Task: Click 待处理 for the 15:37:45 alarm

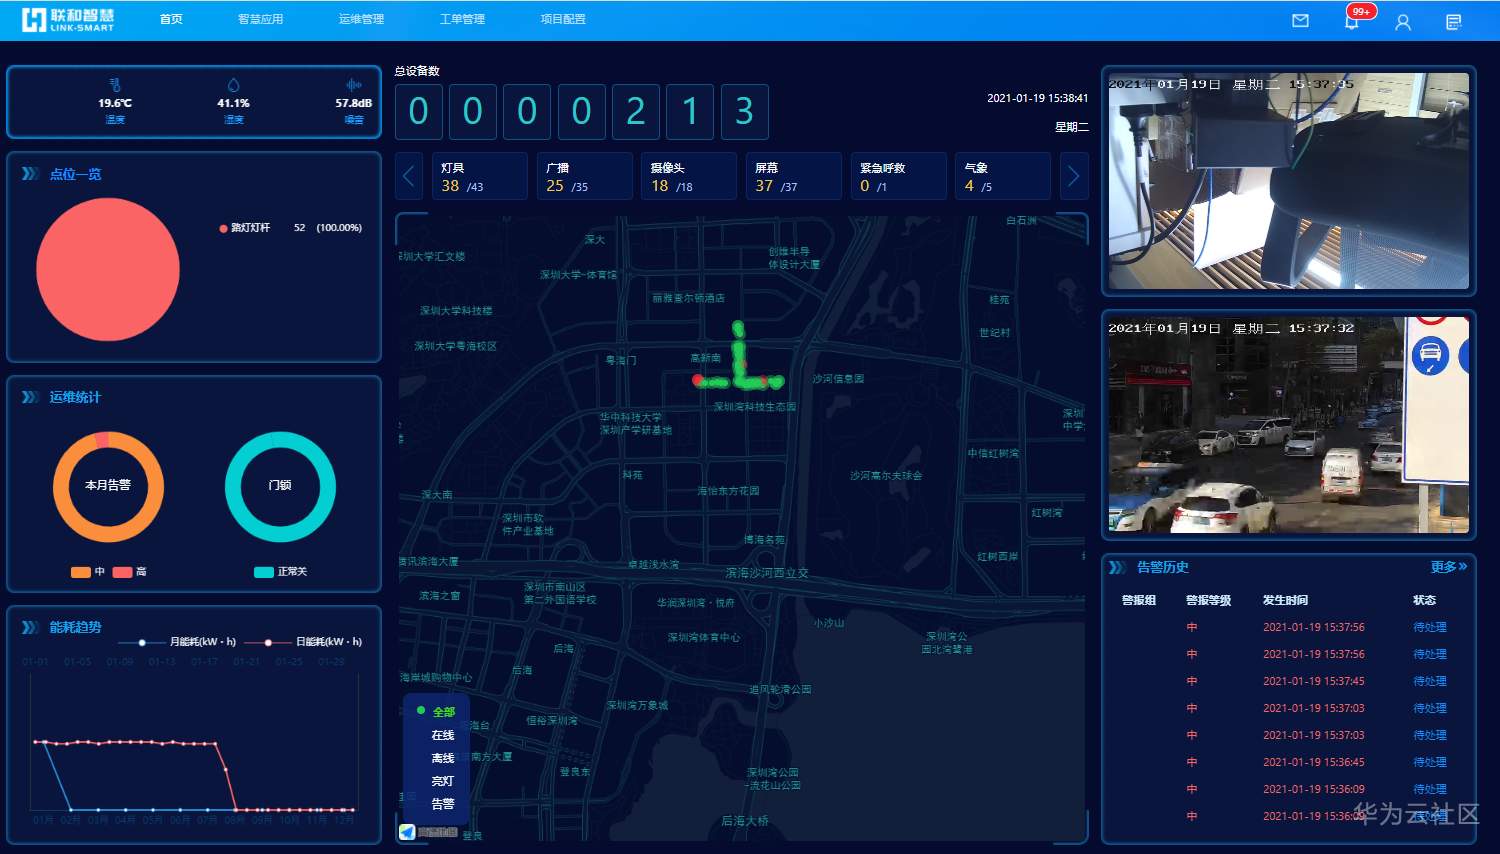Action: point(1430,681)
